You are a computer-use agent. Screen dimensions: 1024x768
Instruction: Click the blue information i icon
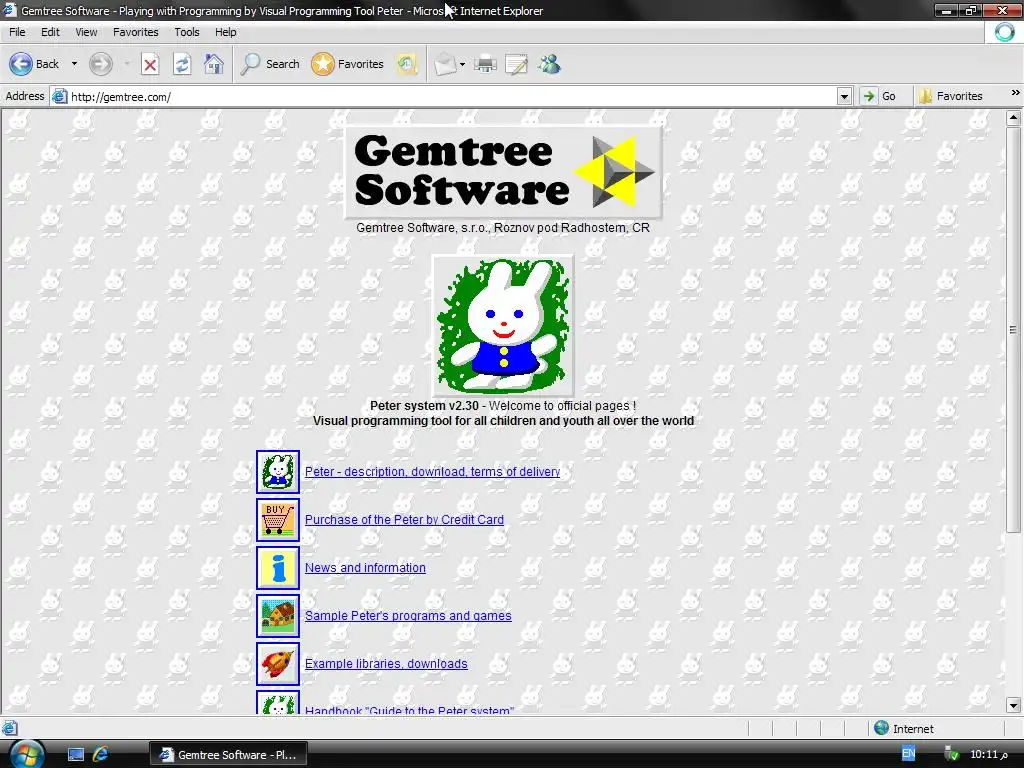tap(278, 568)
